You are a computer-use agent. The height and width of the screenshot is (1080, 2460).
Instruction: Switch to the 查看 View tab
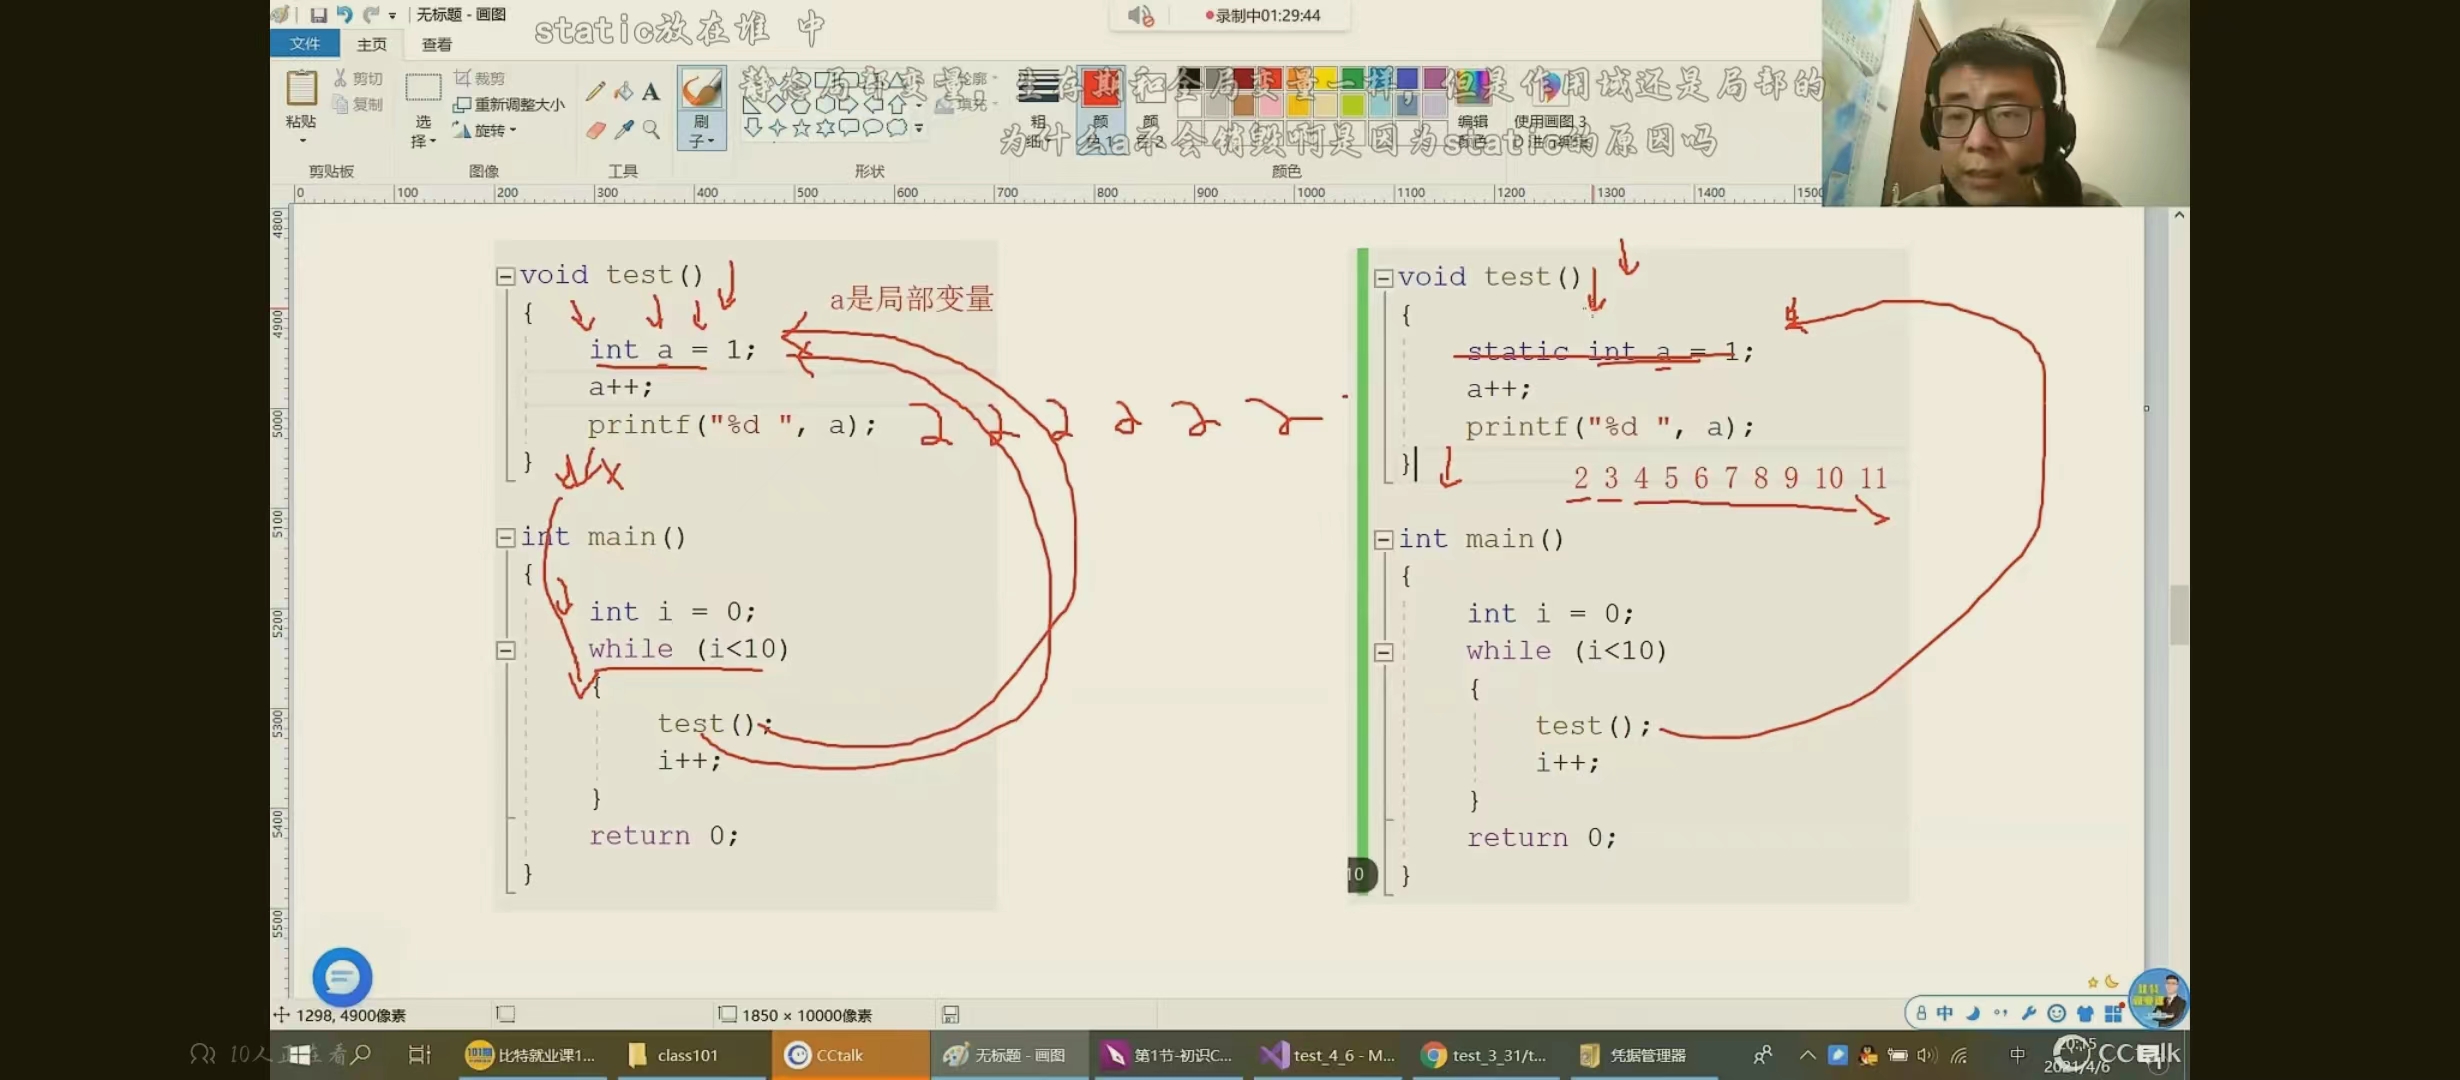(x=436, y=44)
